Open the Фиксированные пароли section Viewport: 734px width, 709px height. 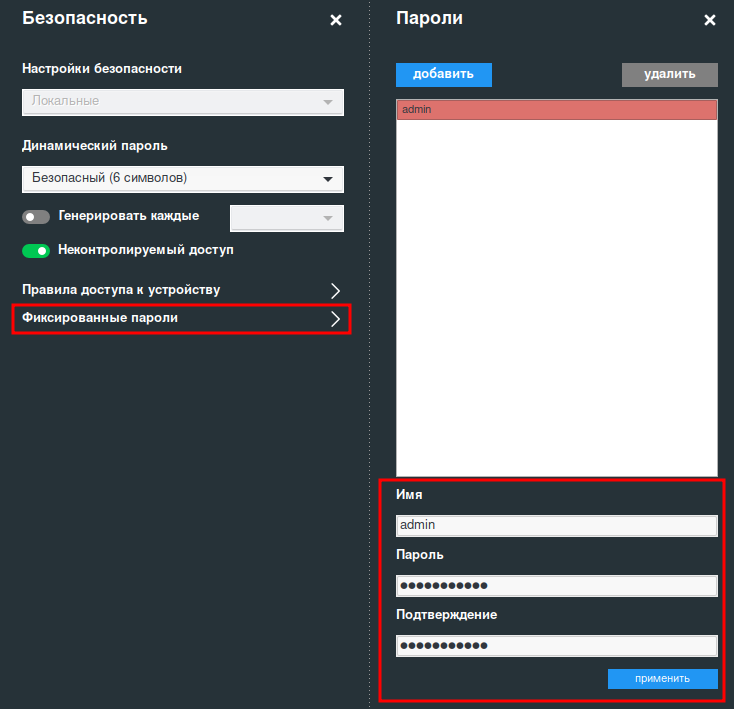tap(100, 319)
